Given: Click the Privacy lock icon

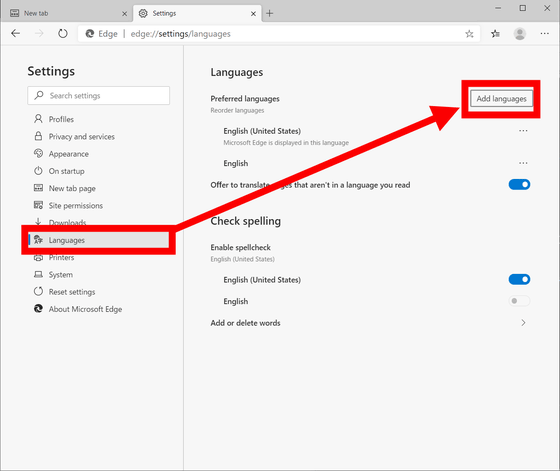Looking at the screenshot, I should click(x=38, y=136).
